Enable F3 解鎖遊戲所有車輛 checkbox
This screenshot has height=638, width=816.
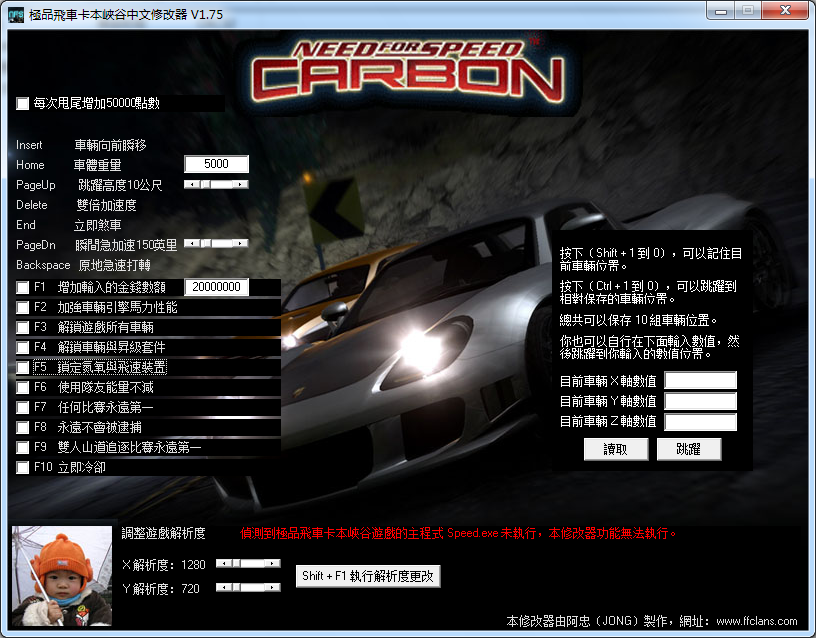[22, 327]
